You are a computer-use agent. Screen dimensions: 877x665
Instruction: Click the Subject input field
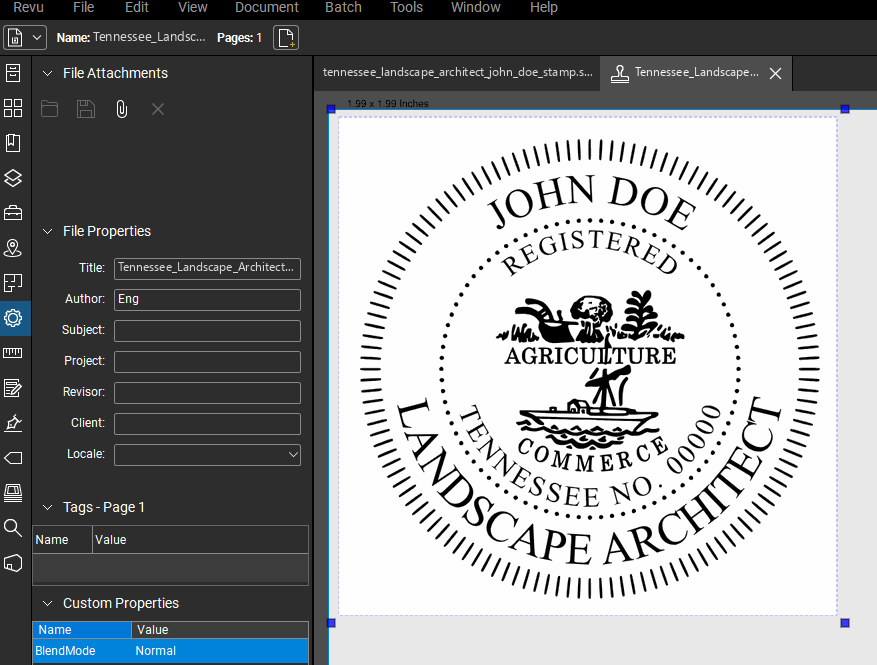[x=207, y=331]
